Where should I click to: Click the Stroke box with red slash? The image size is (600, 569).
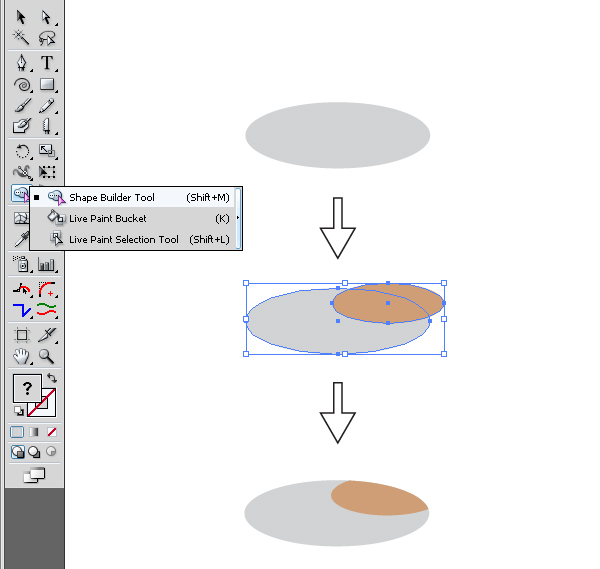click(x=48, y=409)
